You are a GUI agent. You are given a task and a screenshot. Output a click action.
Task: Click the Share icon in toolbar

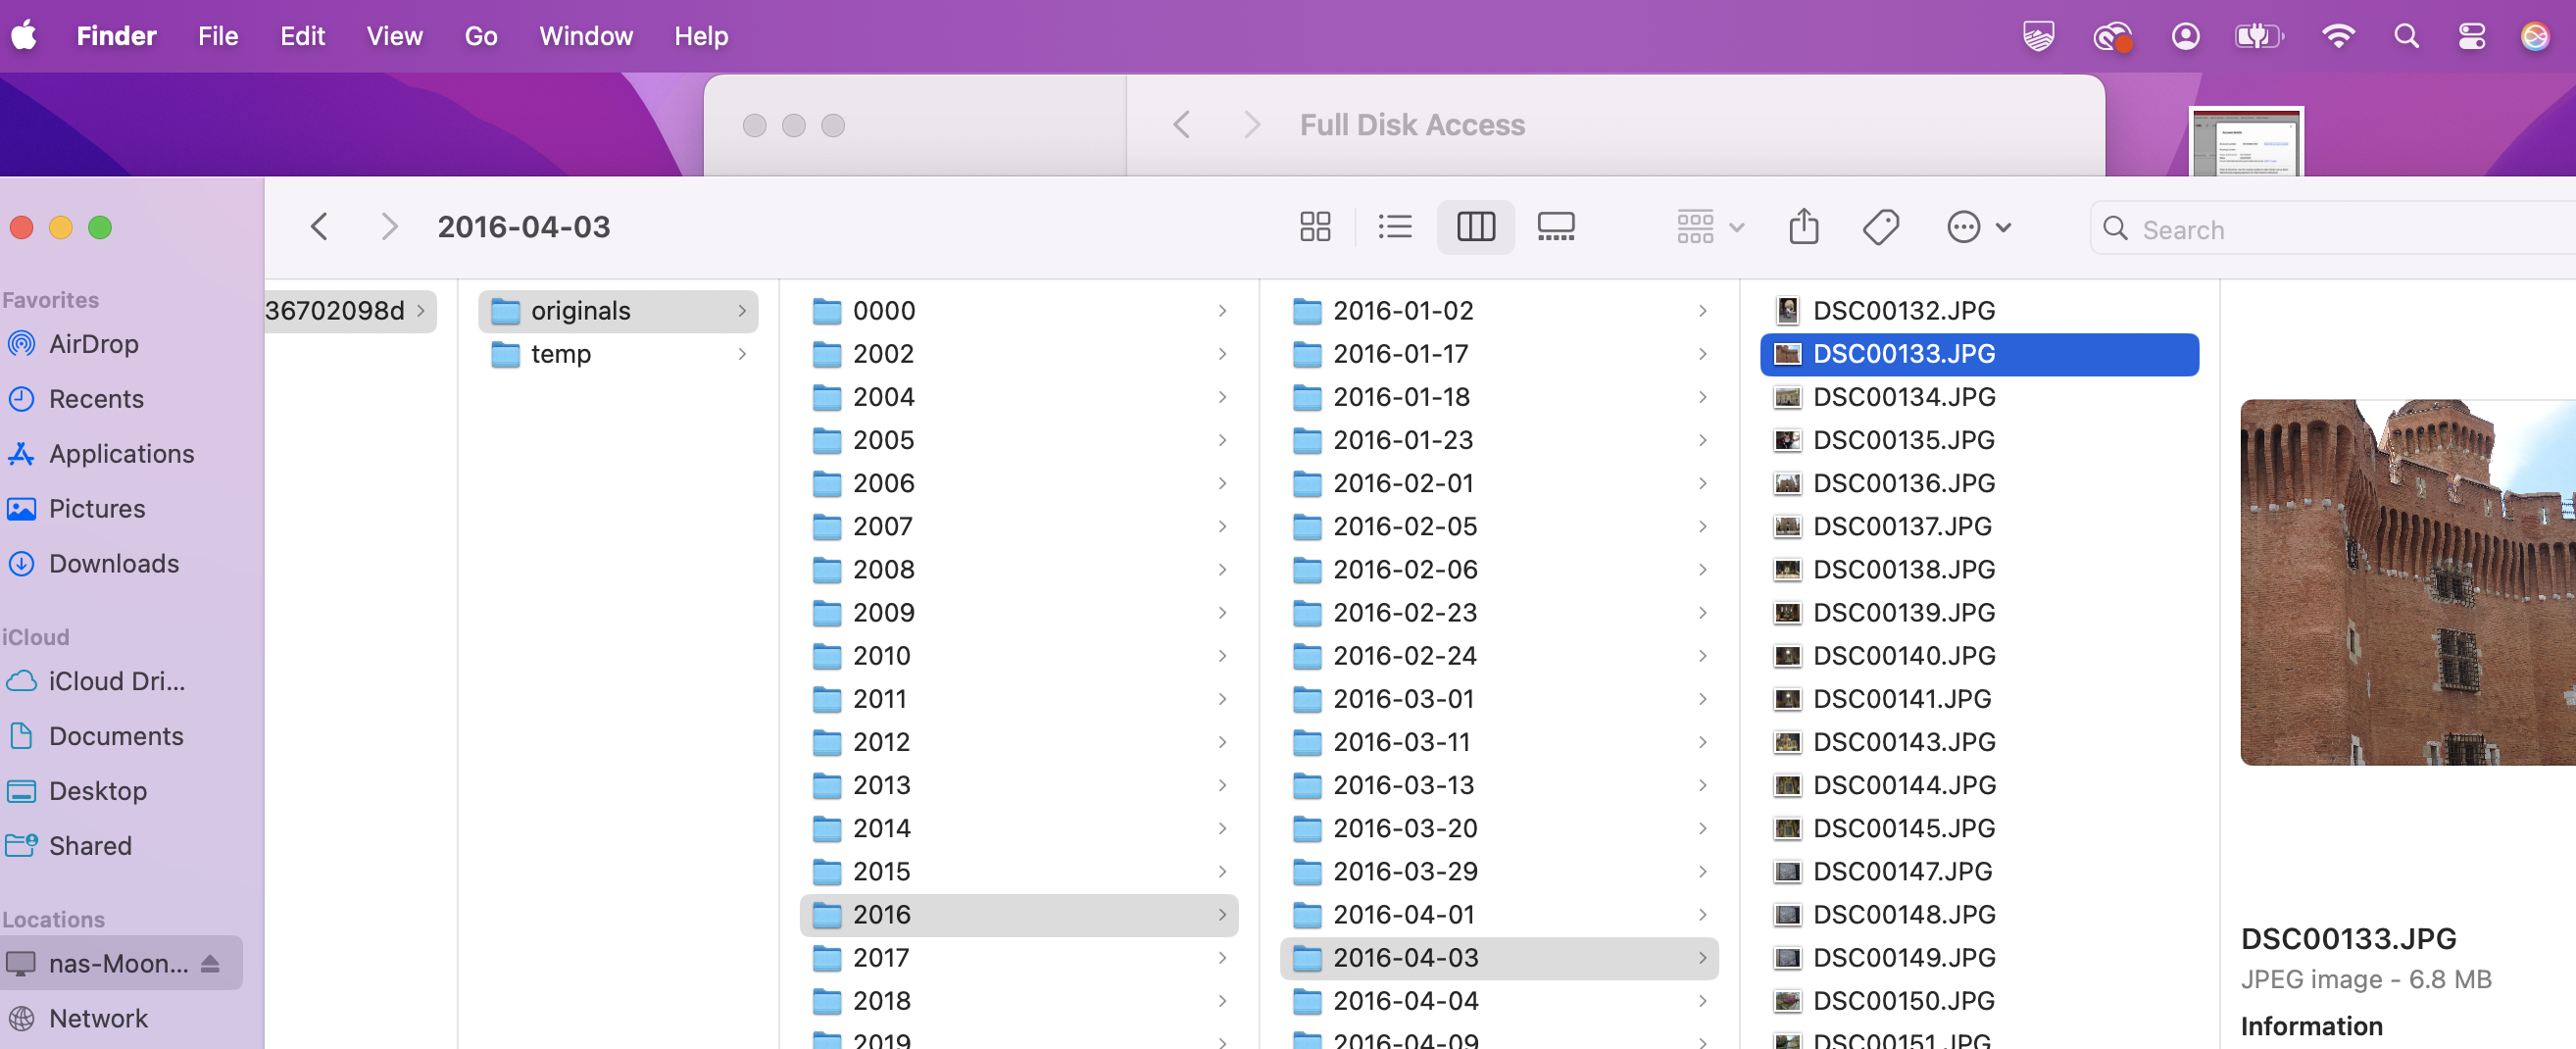(x=1803, y=227)
